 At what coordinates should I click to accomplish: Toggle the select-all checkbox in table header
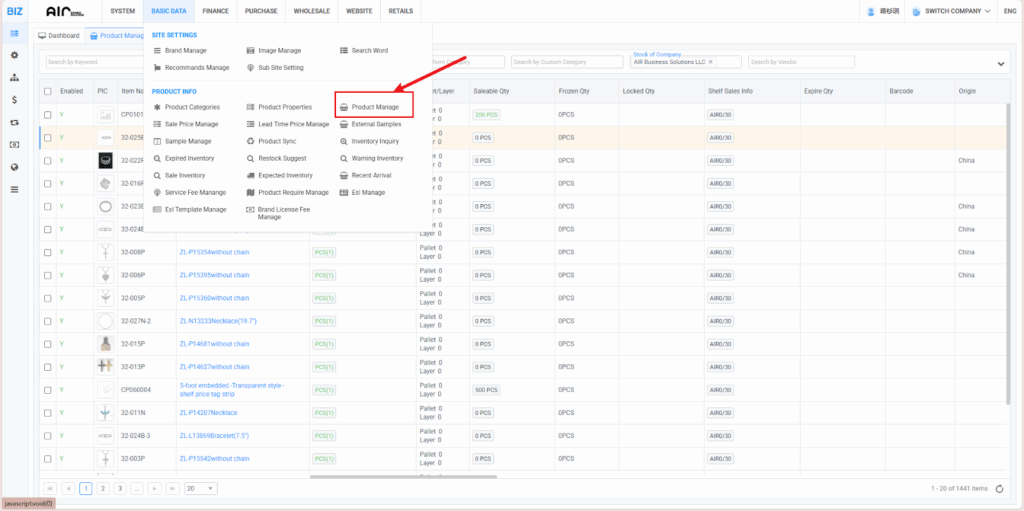point(47,91)
